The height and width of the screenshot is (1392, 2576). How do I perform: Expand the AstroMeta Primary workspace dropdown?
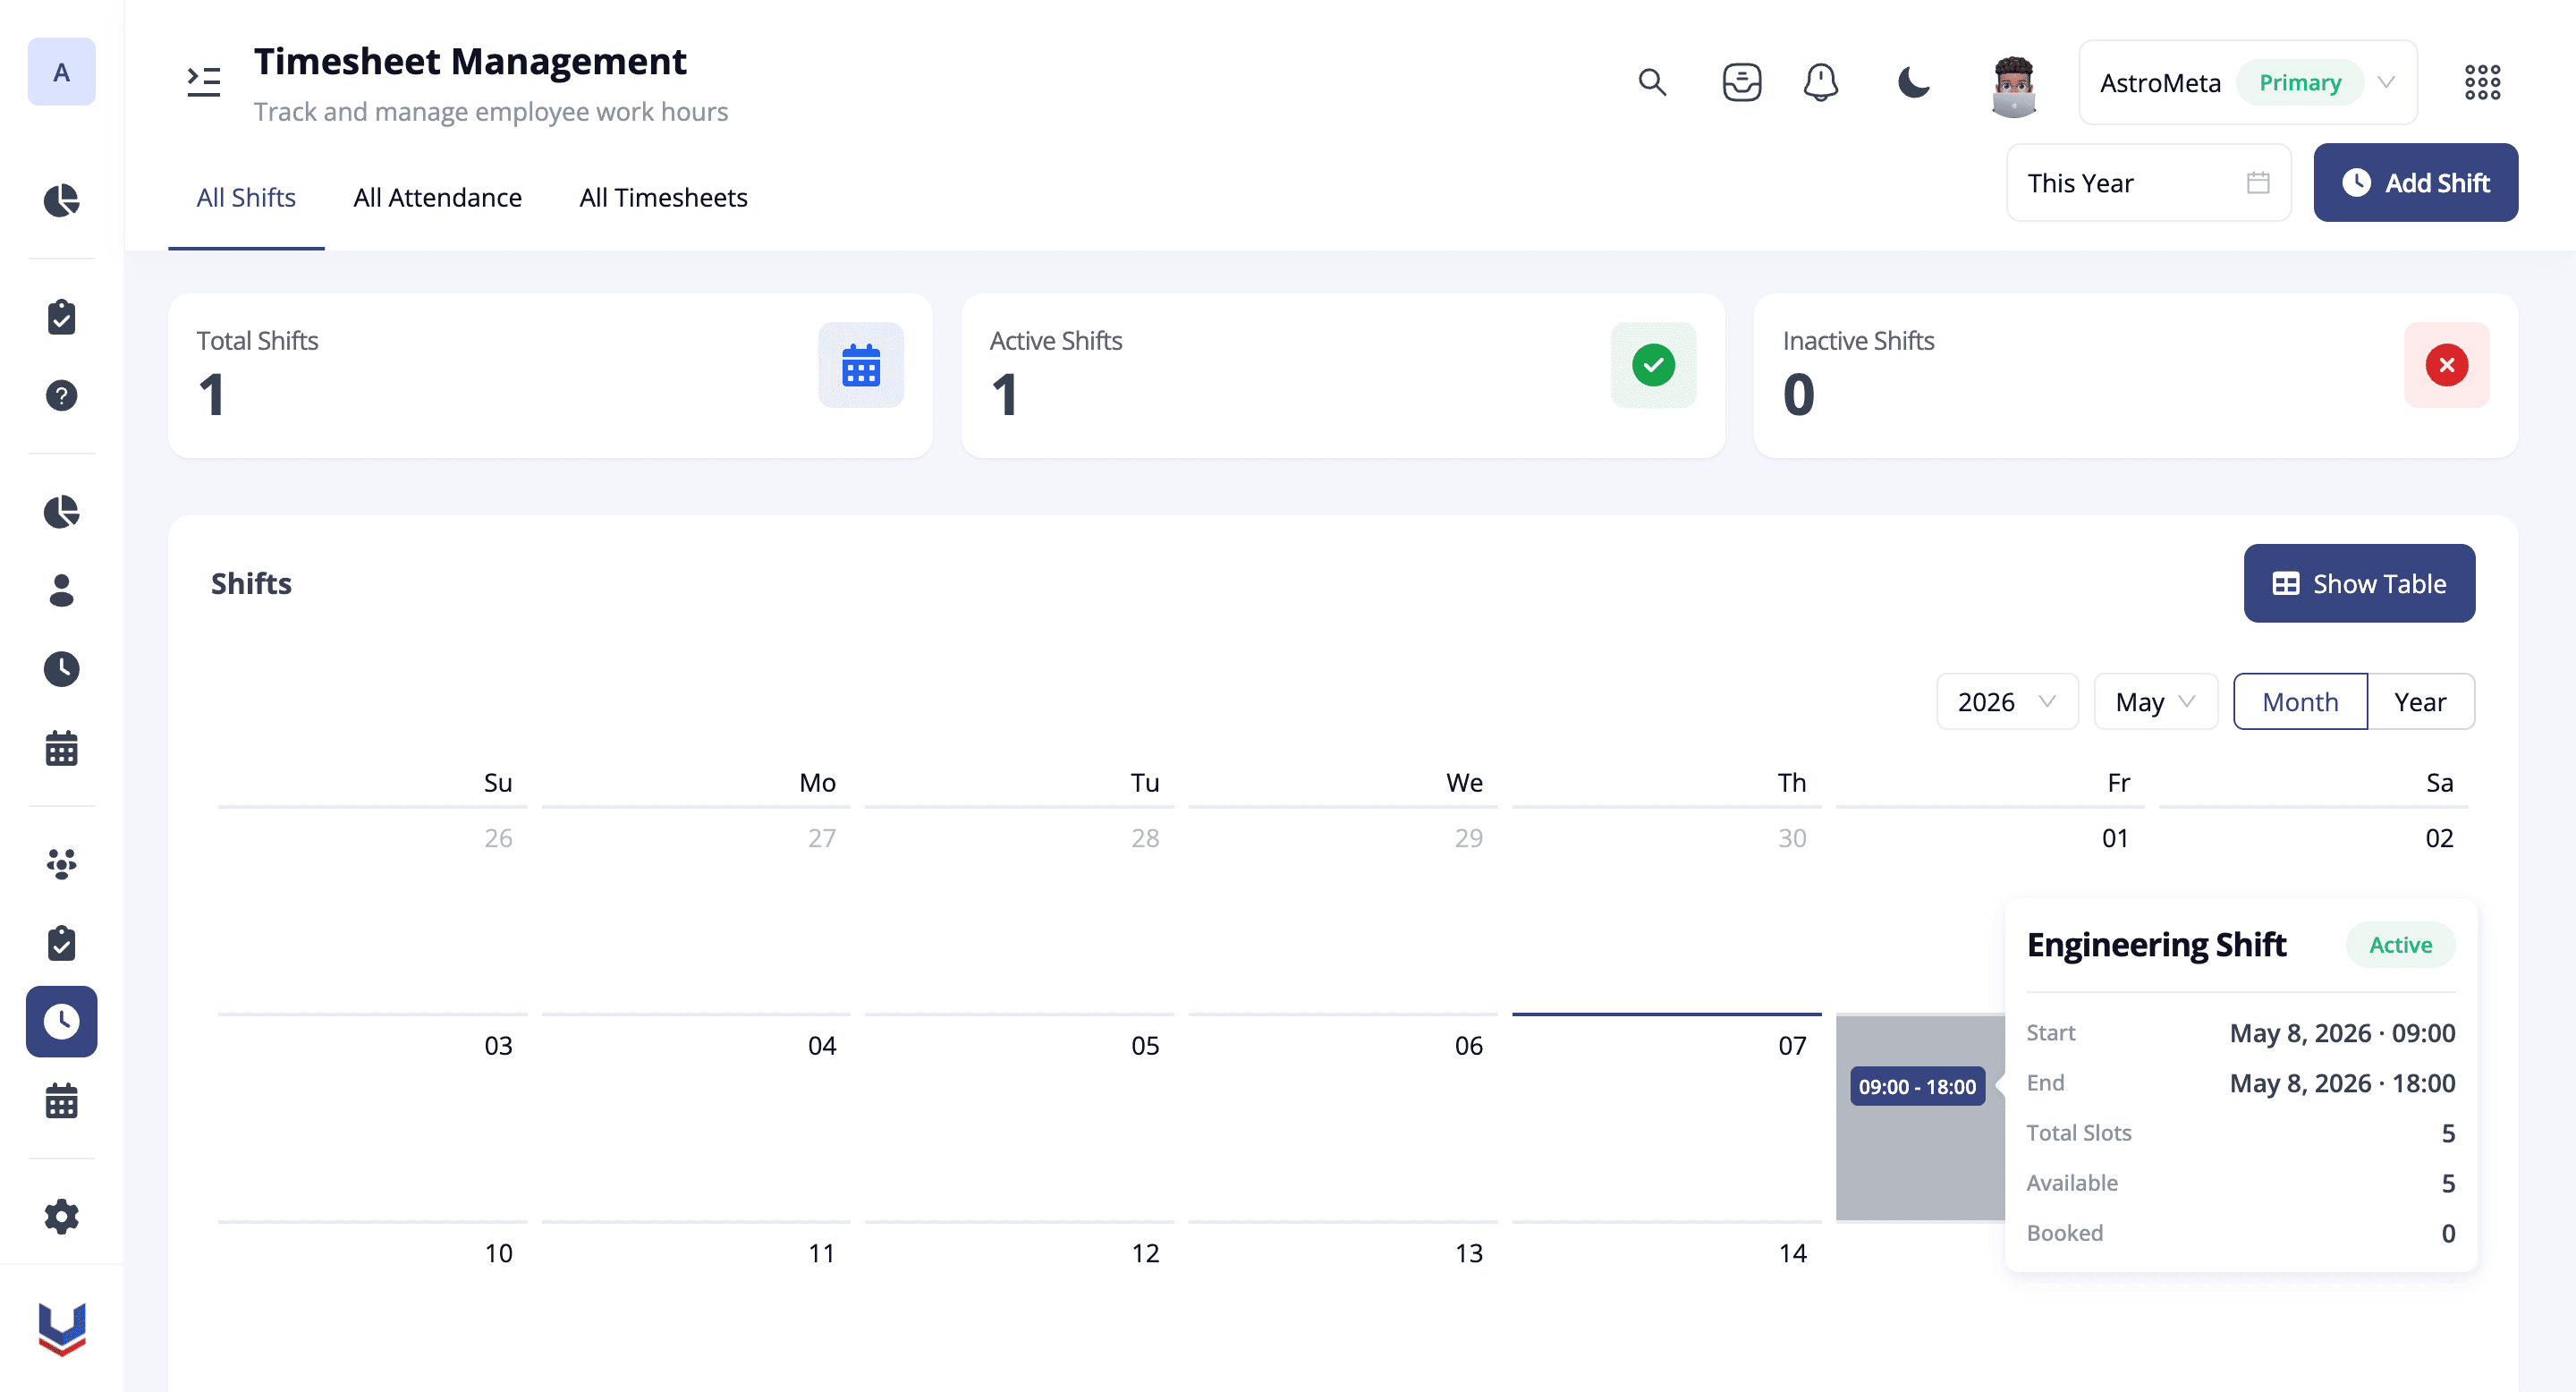click(2248, 82)
